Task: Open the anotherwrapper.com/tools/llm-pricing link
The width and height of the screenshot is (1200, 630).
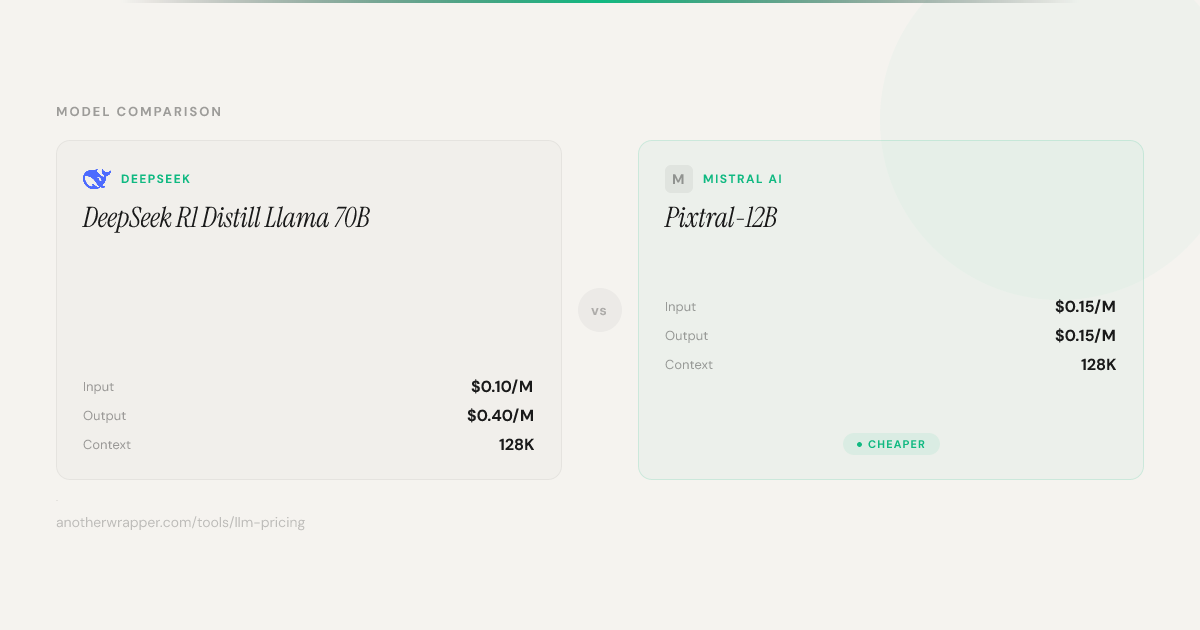Action: [x=180, y=522]
